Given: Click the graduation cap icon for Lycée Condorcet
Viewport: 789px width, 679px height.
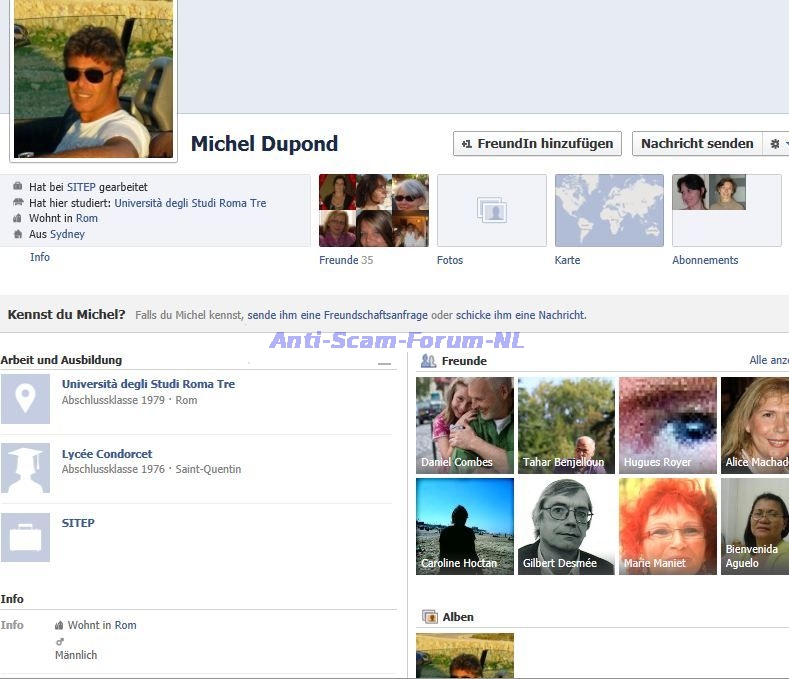Looking at the screenshot, I should click(25, 468).
